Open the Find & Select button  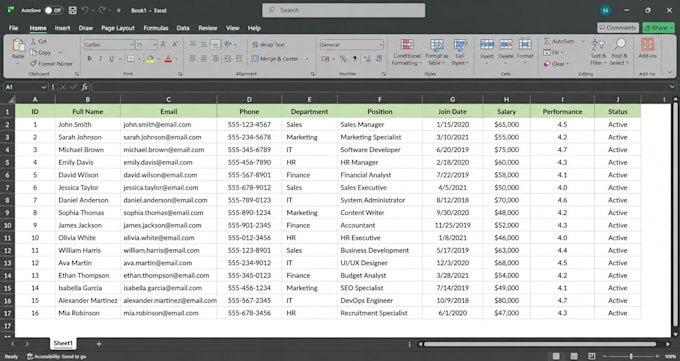(x=619, y=52)
